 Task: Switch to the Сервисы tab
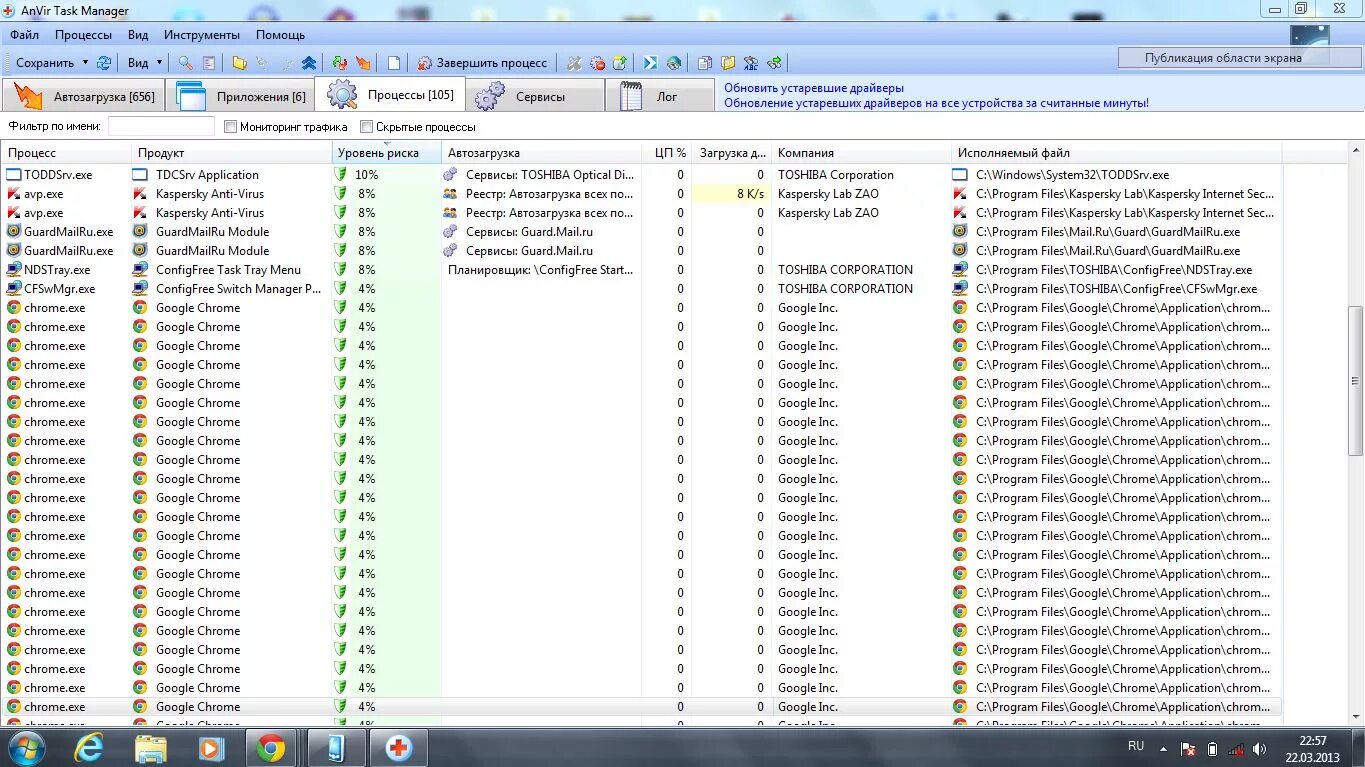coord(535,96)
